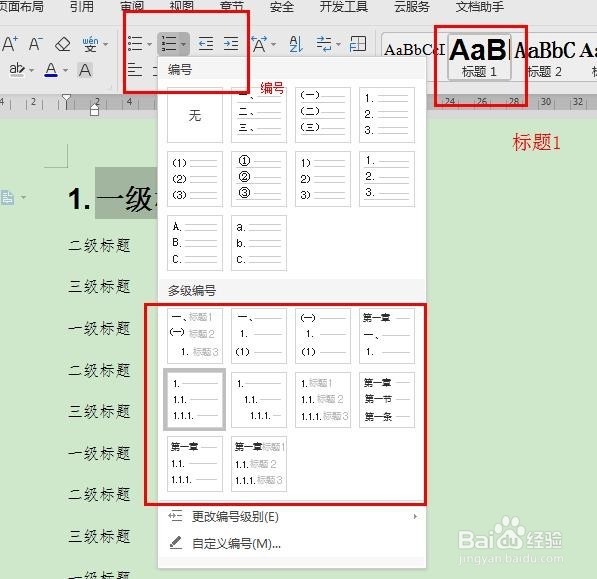
Task: Click the character shading A icon
Action: pyautogui.click(x=85, y=70)
